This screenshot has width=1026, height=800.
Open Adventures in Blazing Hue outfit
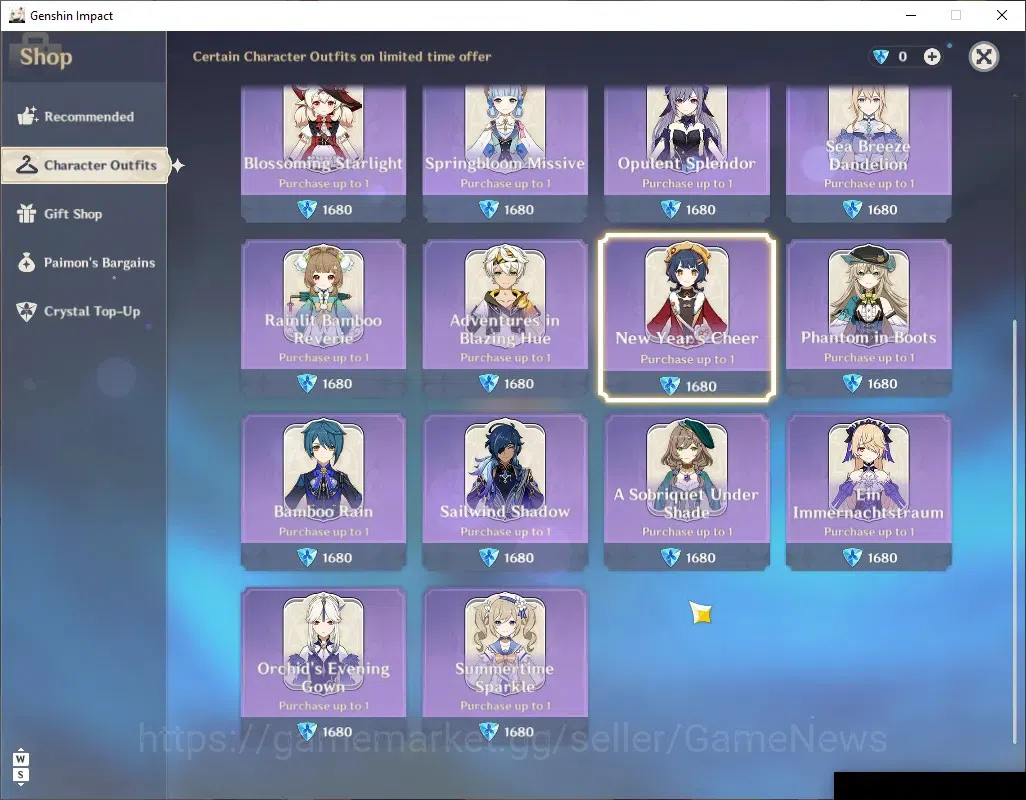504,318
